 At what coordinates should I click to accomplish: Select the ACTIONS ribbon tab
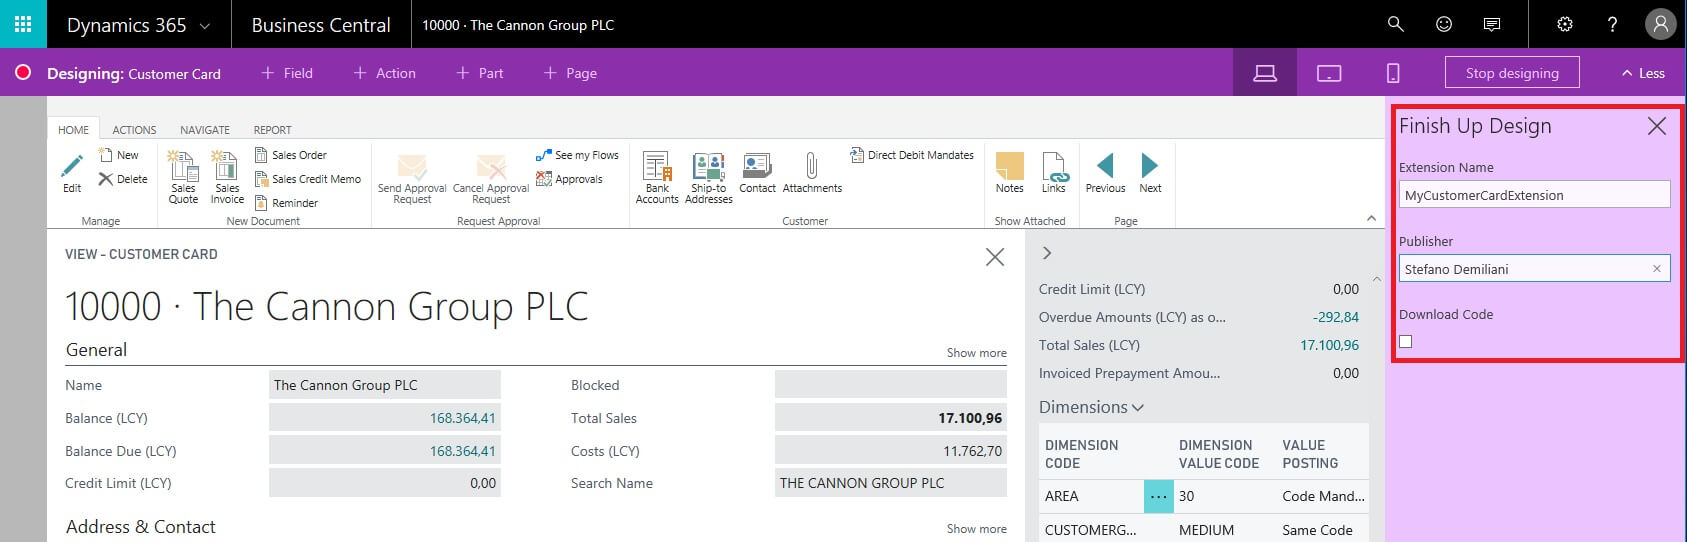coord(134,130)
